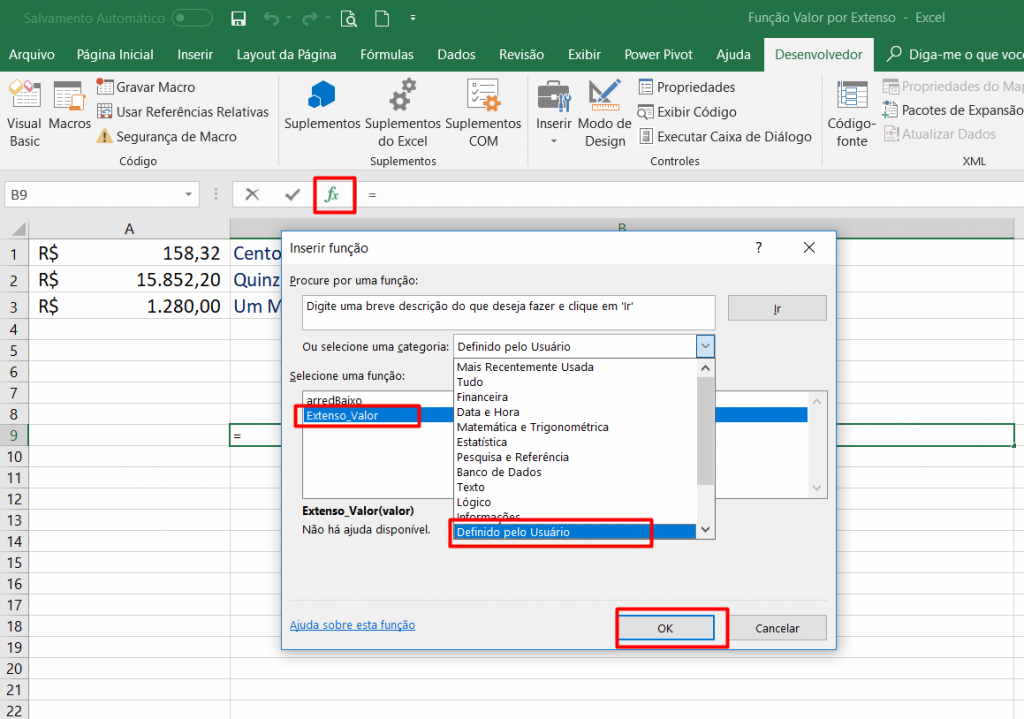Image resolution: width=1024 pixels, height=719 pixels.
Task: Open the Exibir tab
Action: (x=584, y=55)
